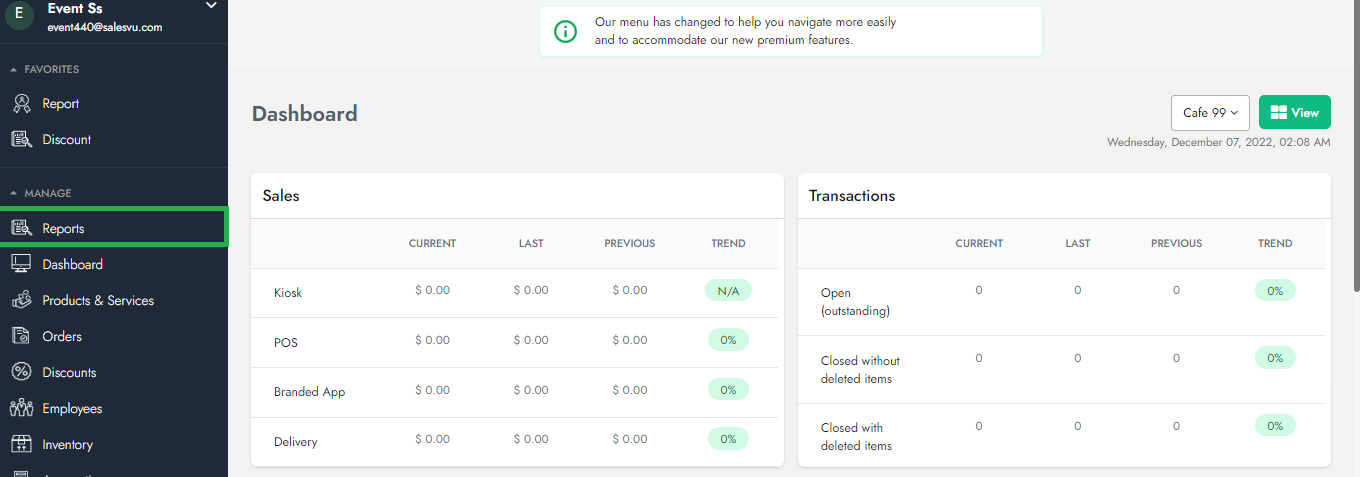1360x477 pixels.
Task: Expand the account menu chevron
Action: click(210, 7)
